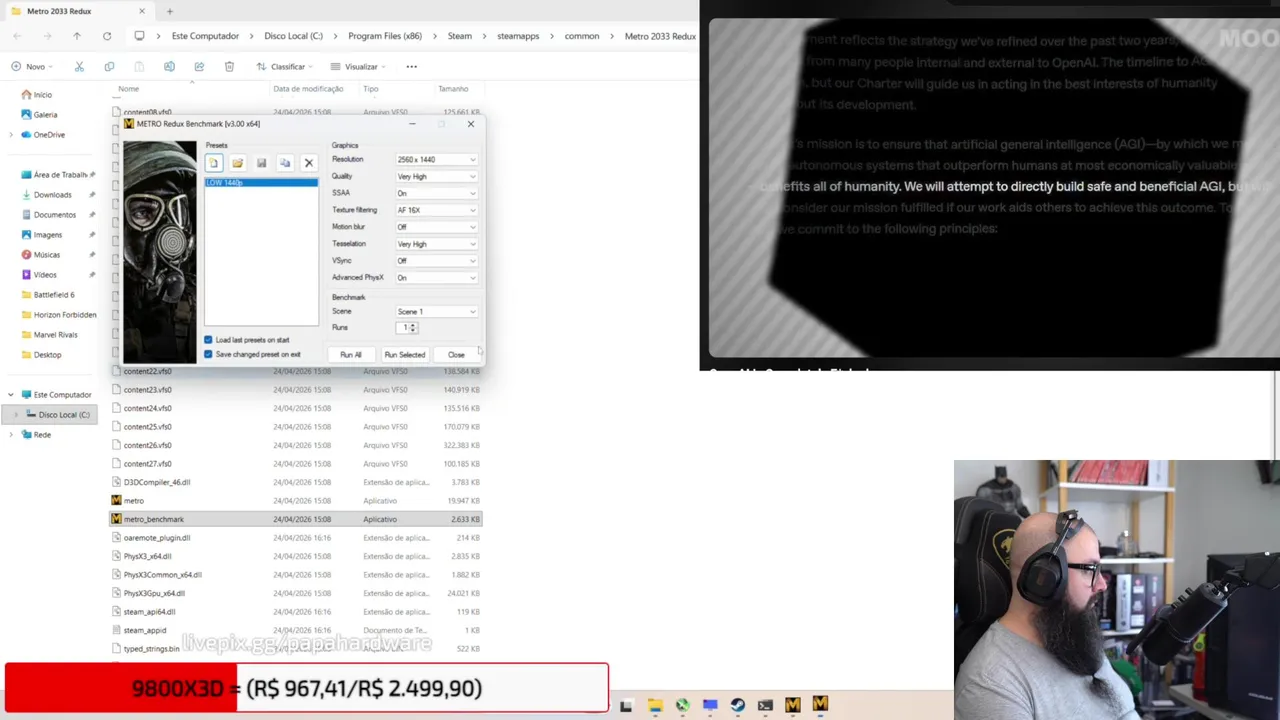
Task: Open the blue monitor icon in taskbar
Action: coord(710,705)
